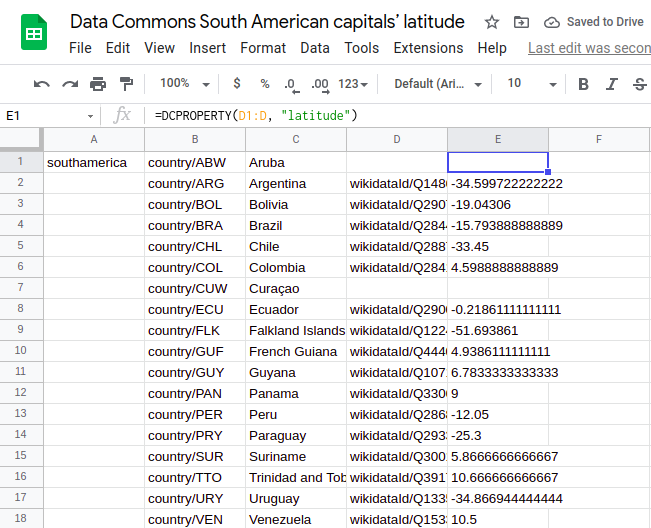Open the Google Sheets home icon

point(34,32)
